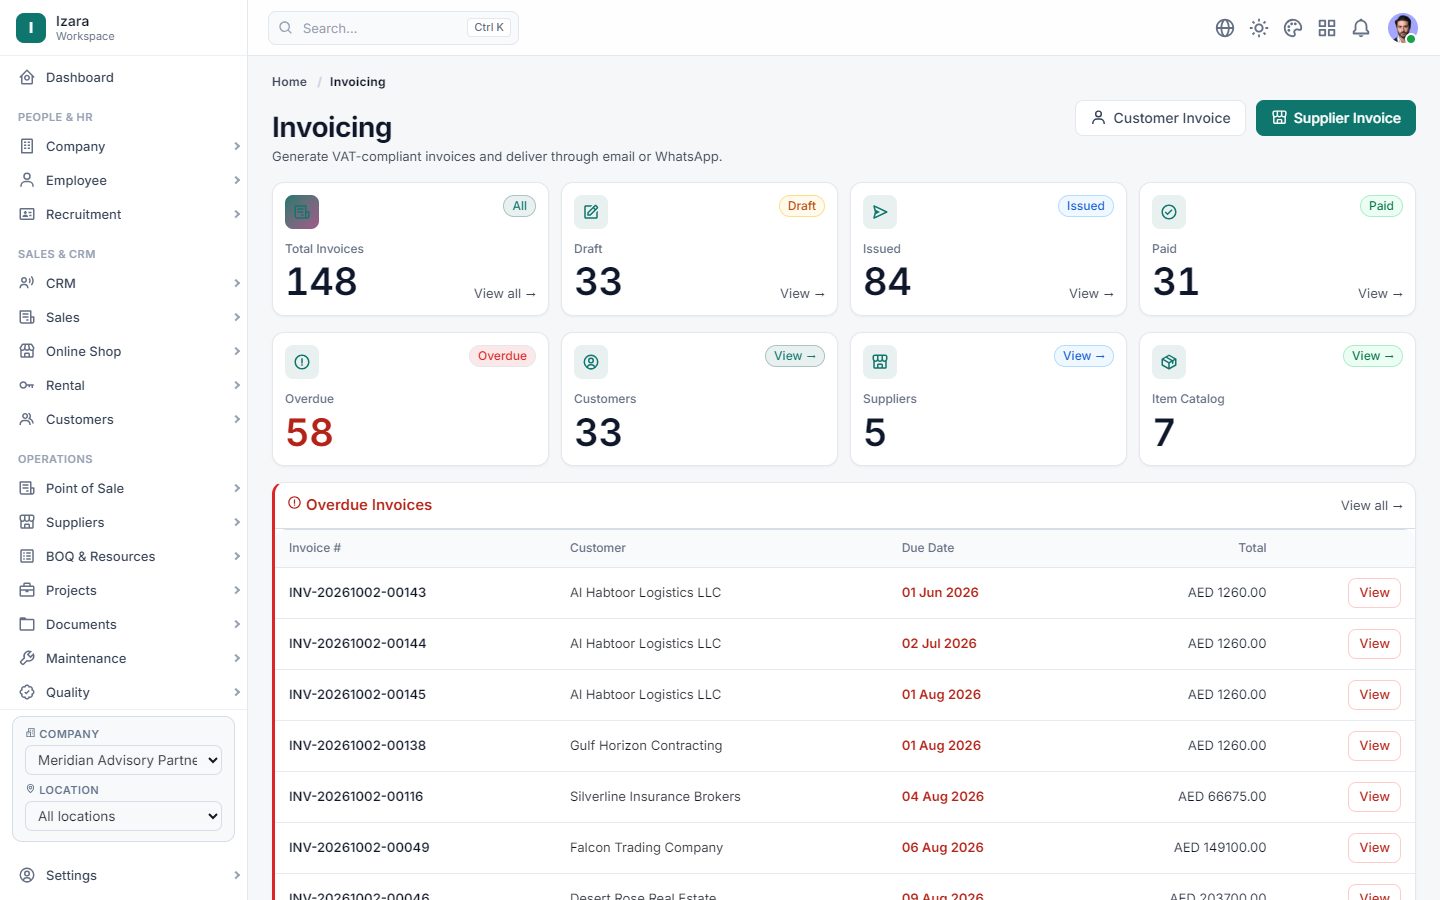Image resolution: width=1440 pixels, height=900 pixels.
Task: Focus the Search field
Action: (393, 28)
